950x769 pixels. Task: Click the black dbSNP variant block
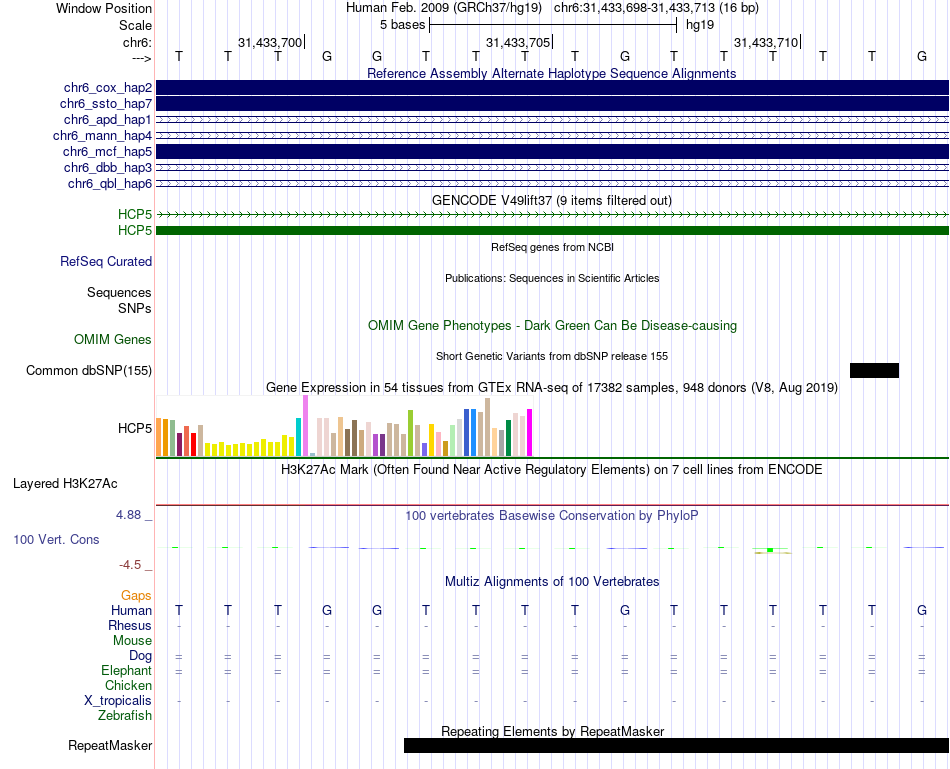tap(874, 370)
